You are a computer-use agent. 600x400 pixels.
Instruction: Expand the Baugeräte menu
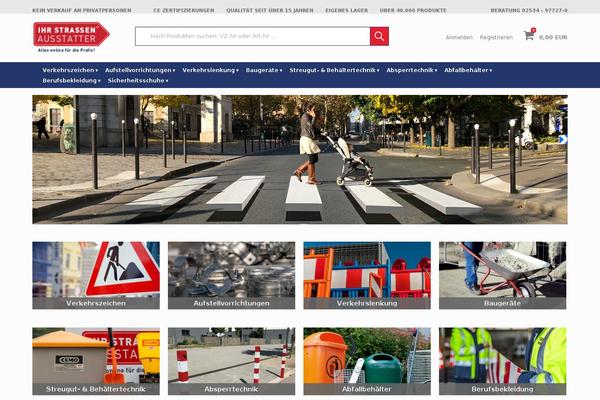[x=264, y=70]
